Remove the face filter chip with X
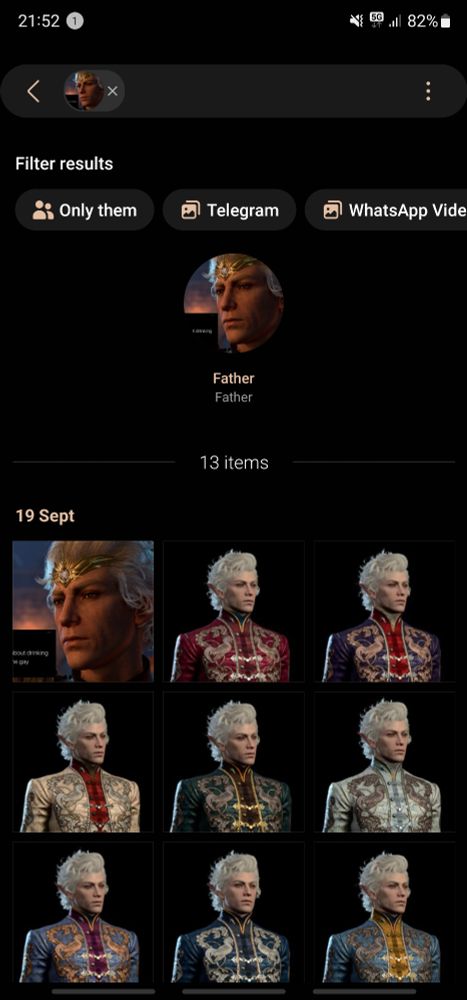This screenshot has width=467, height=1000. (x=112, y=91)
